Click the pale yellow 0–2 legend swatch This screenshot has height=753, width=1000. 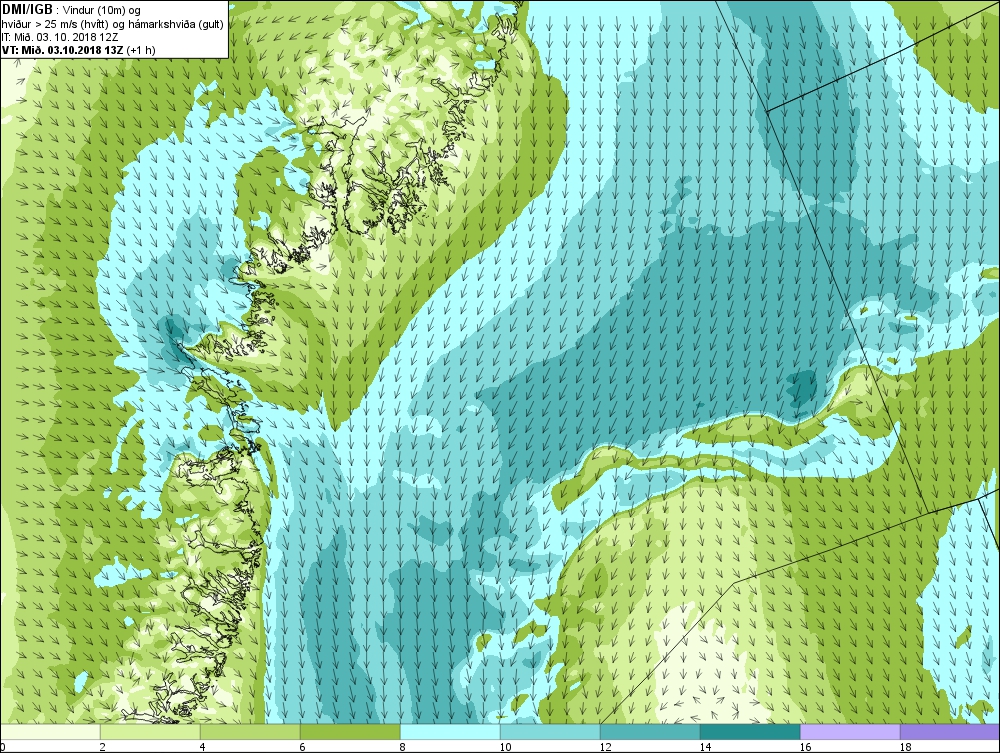click(x=50, y=731)
